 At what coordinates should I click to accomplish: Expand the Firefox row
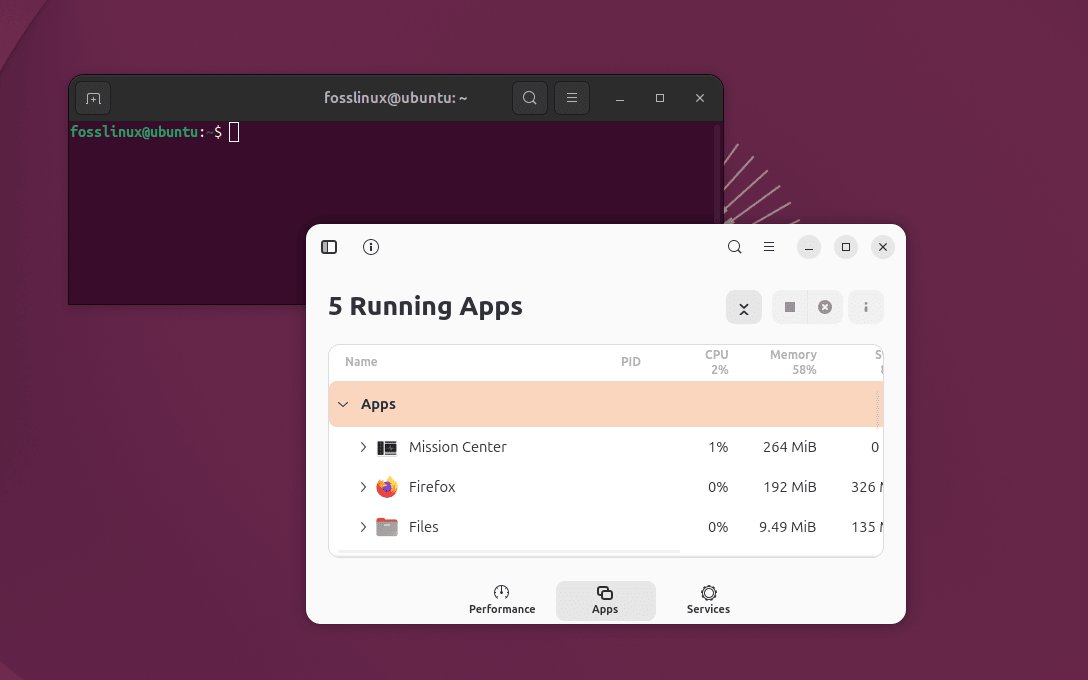[363, 487]
